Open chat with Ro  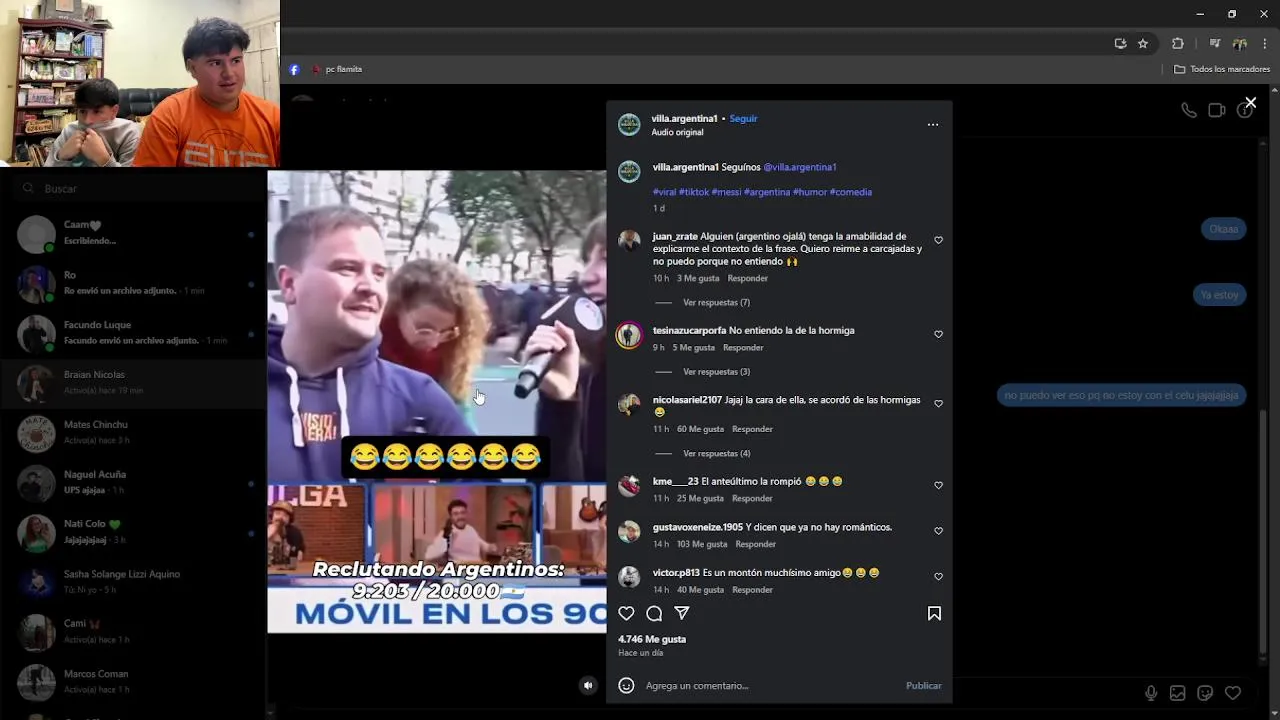coord(134,284)
